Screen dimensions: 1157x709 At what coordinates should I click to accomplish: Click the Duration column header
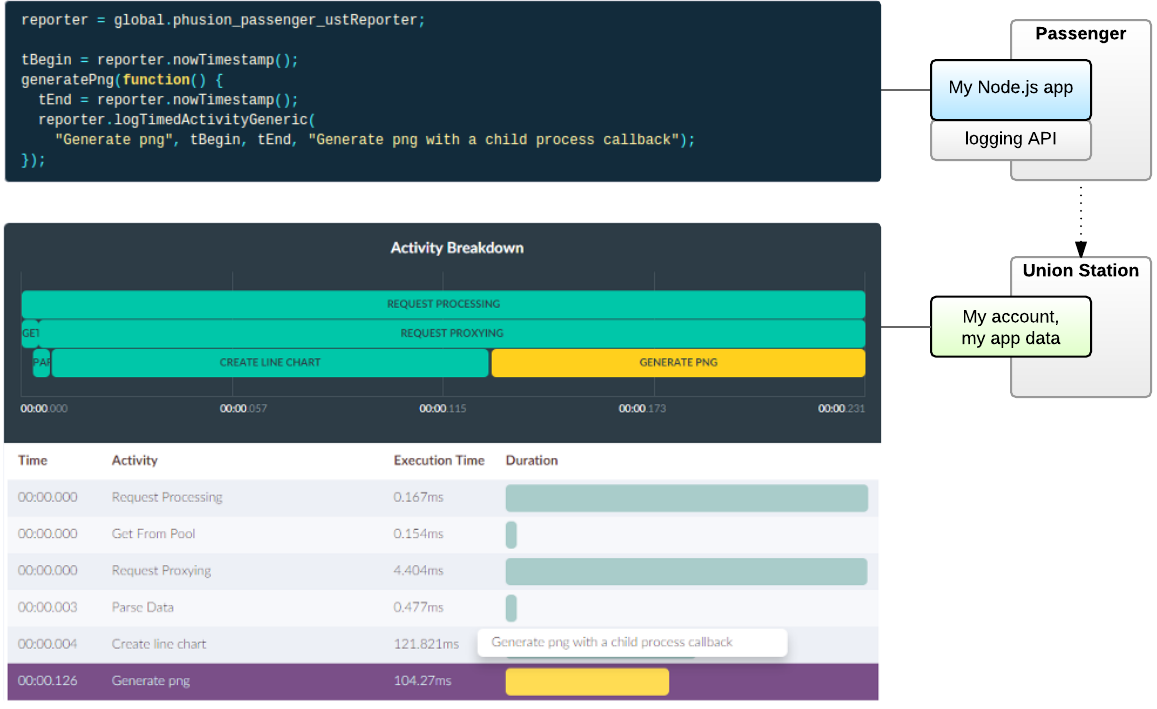coord(531,460)
